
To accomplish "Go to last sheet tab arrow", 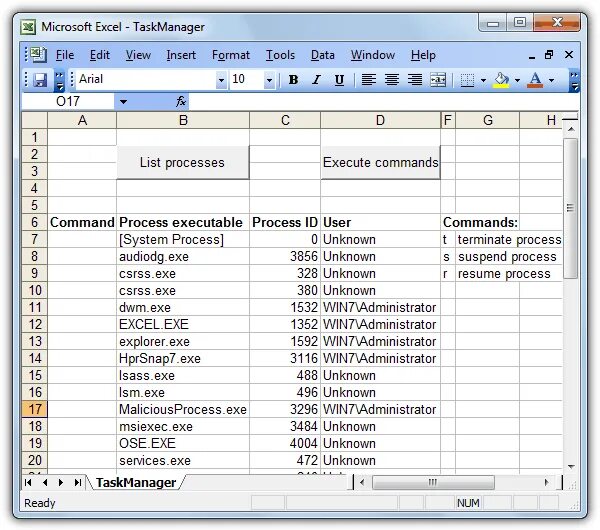I will pos(78,483).
